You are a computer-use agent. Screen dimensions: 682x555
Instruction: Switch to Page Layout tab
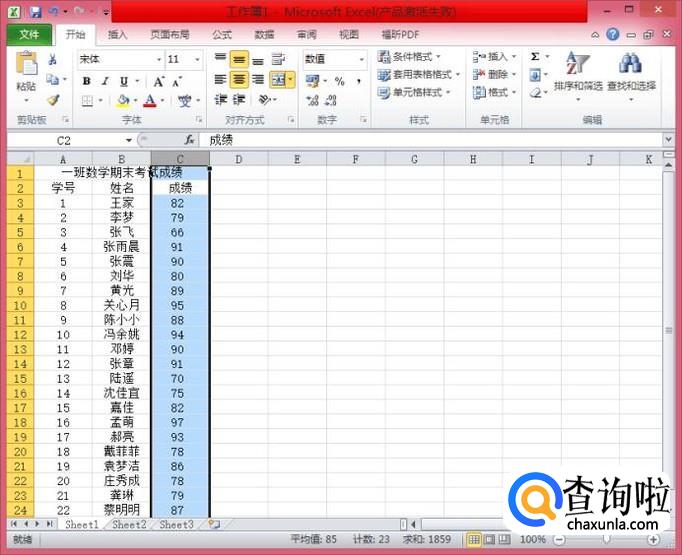170,34
